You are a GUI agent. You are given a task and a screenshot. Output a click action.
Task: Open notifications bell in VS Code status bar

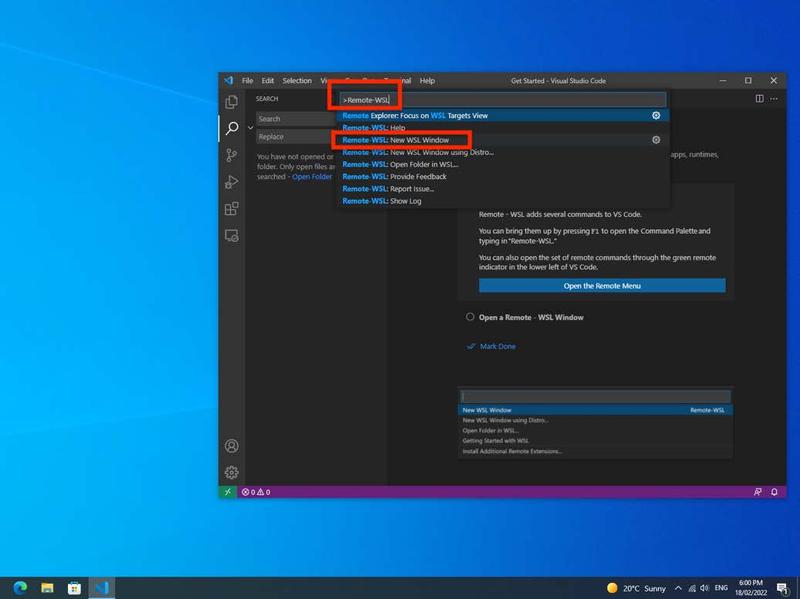click(774, 492)
